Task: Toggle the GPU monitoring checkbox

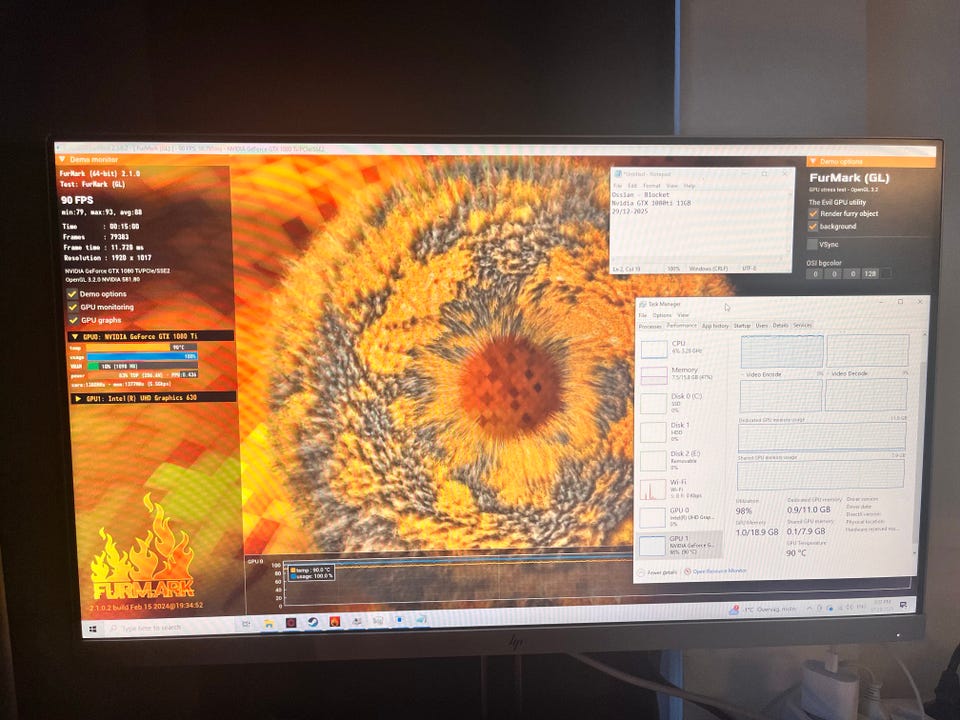Action: click(x=72, y=307)
